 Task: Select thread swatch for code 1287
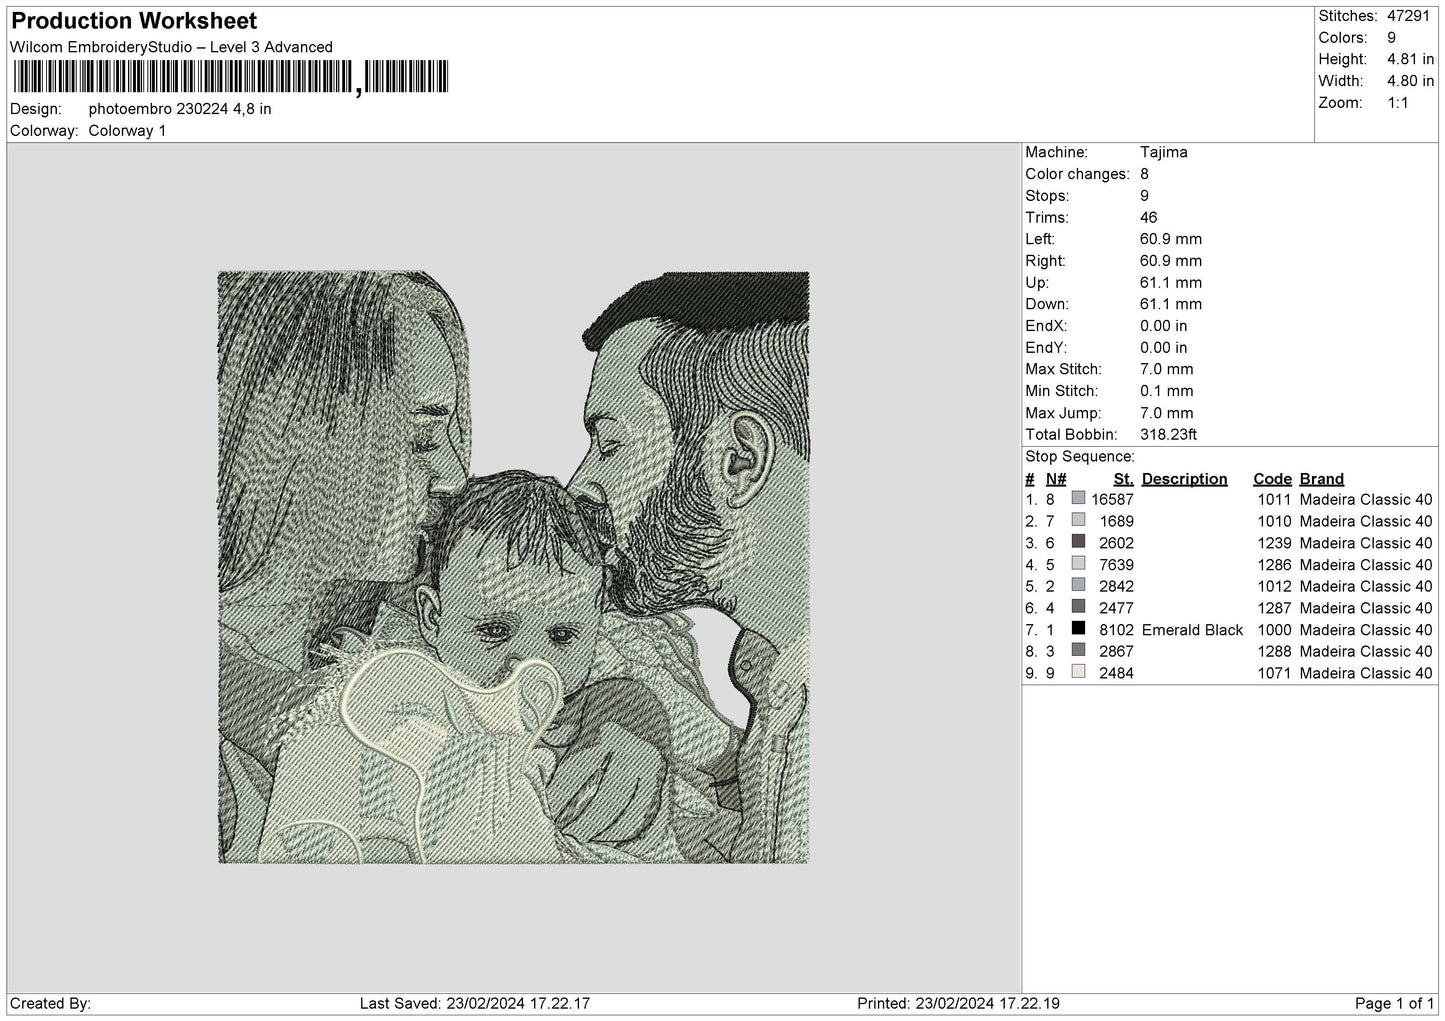tap(1078, 607)
